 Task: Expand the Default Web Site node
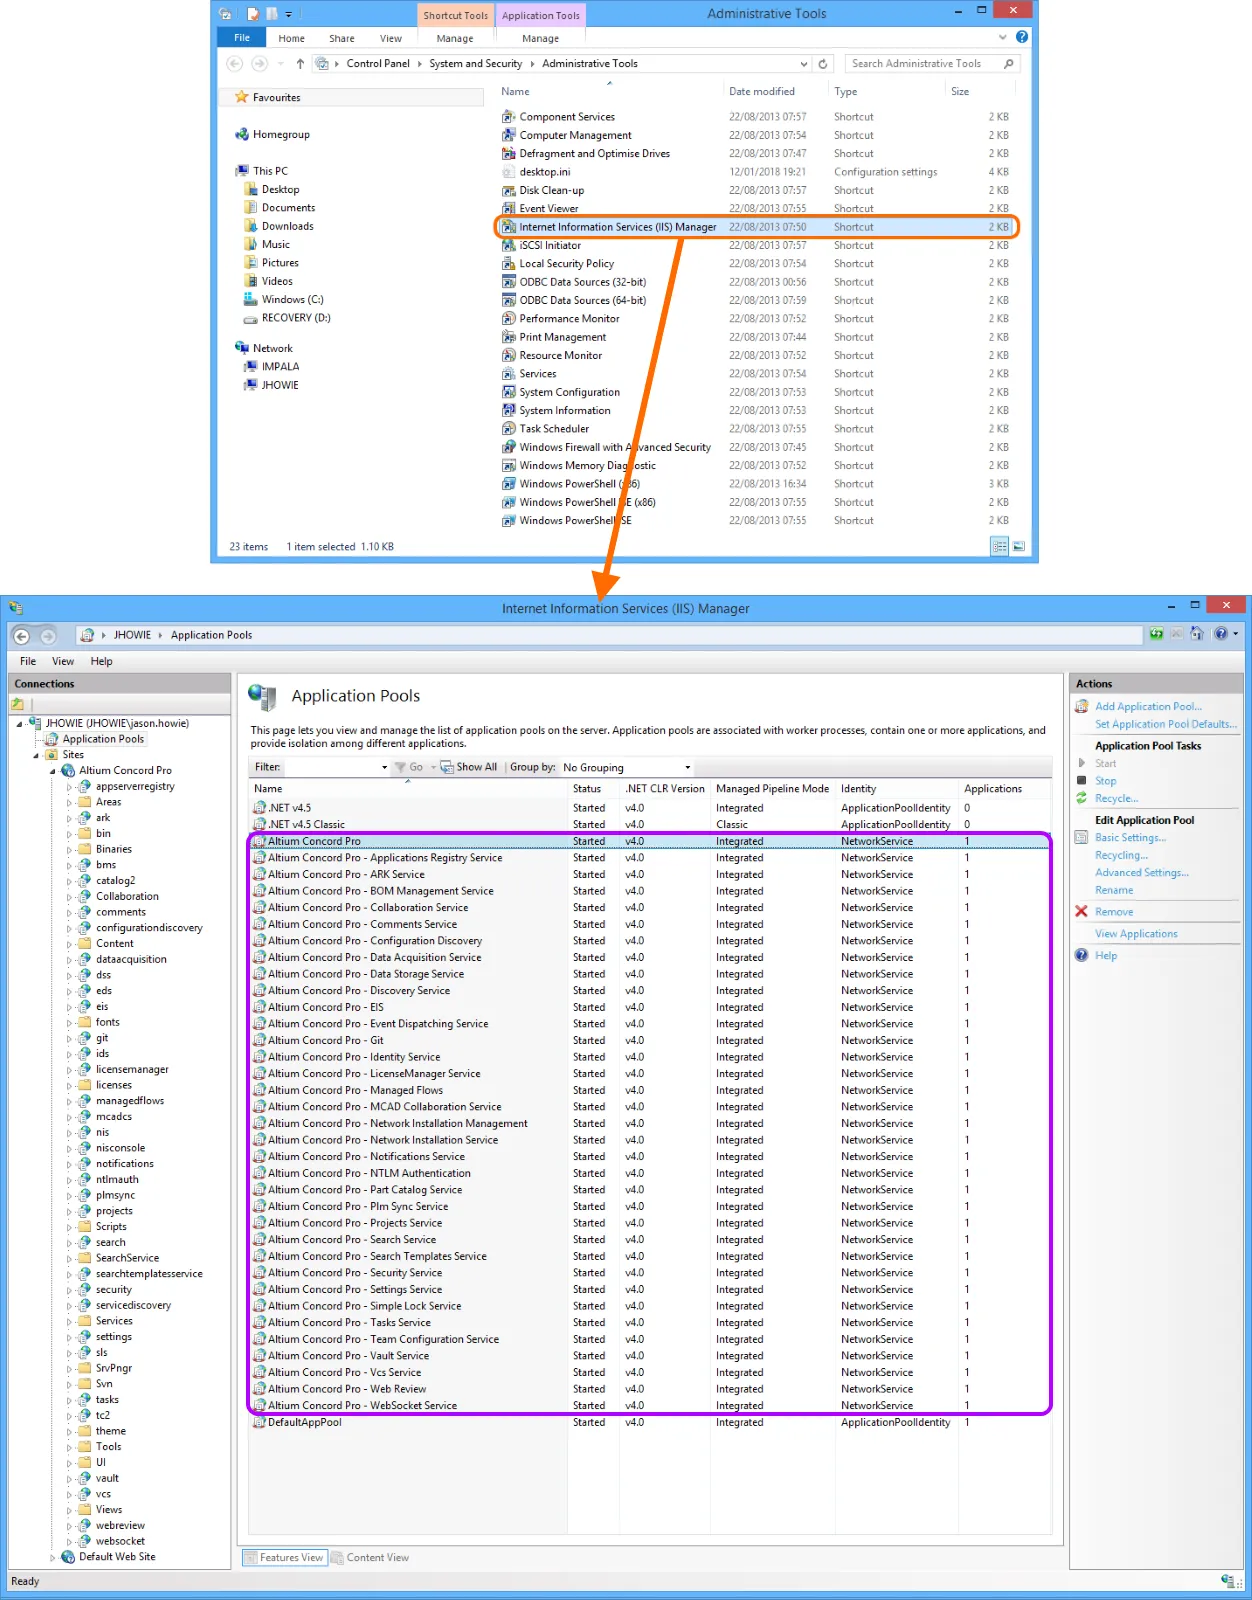[x=52, y=1557]
